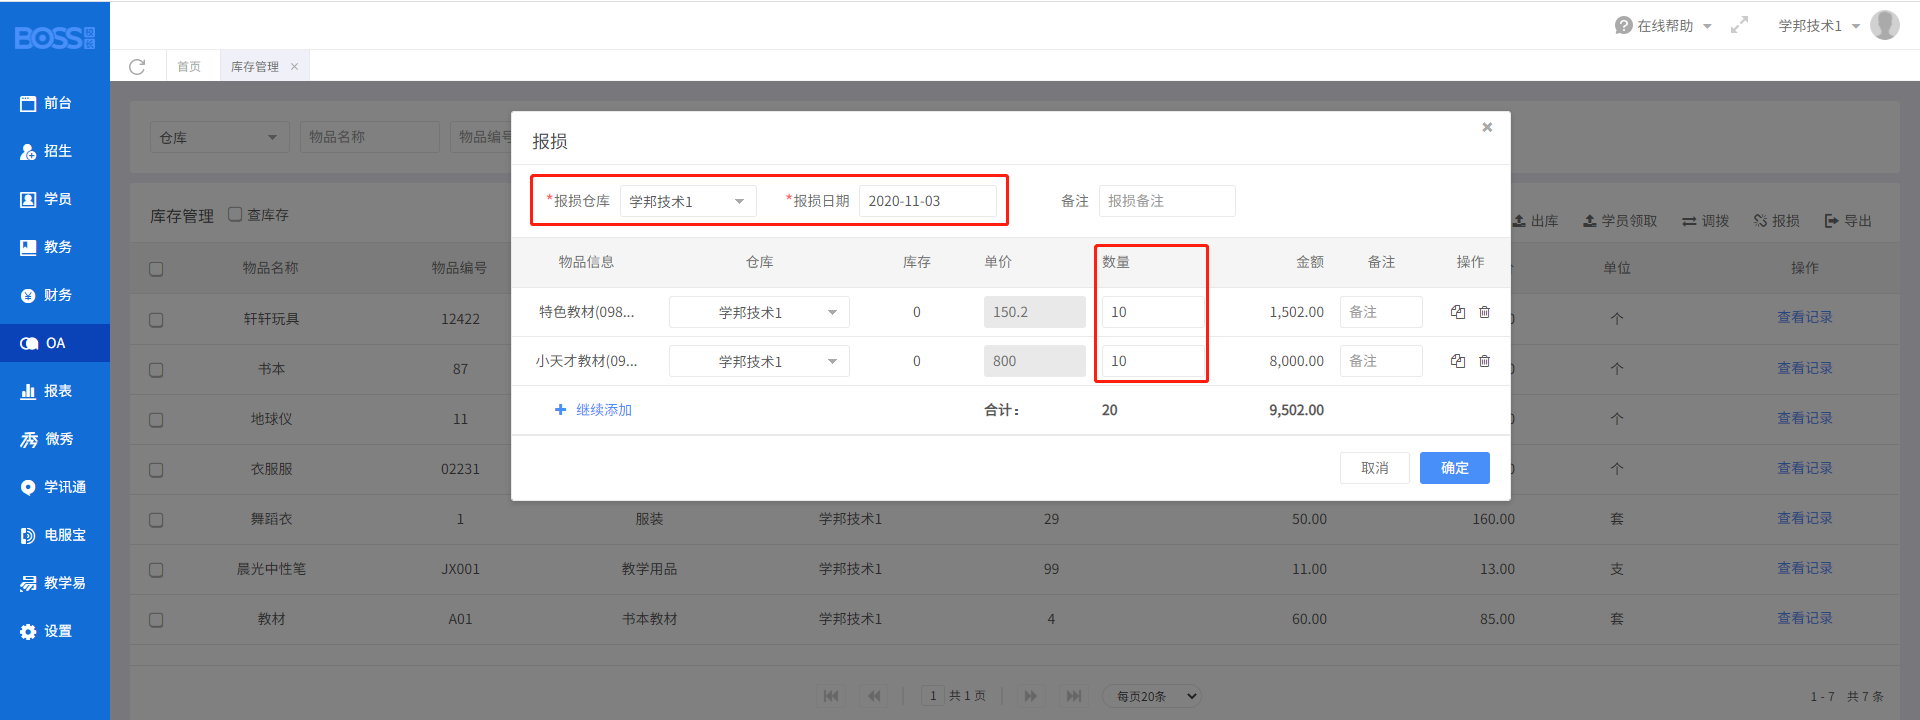Edit quantity for 特色教材 row
The height and width of the screenshot is (720, 1920).
1153,312
